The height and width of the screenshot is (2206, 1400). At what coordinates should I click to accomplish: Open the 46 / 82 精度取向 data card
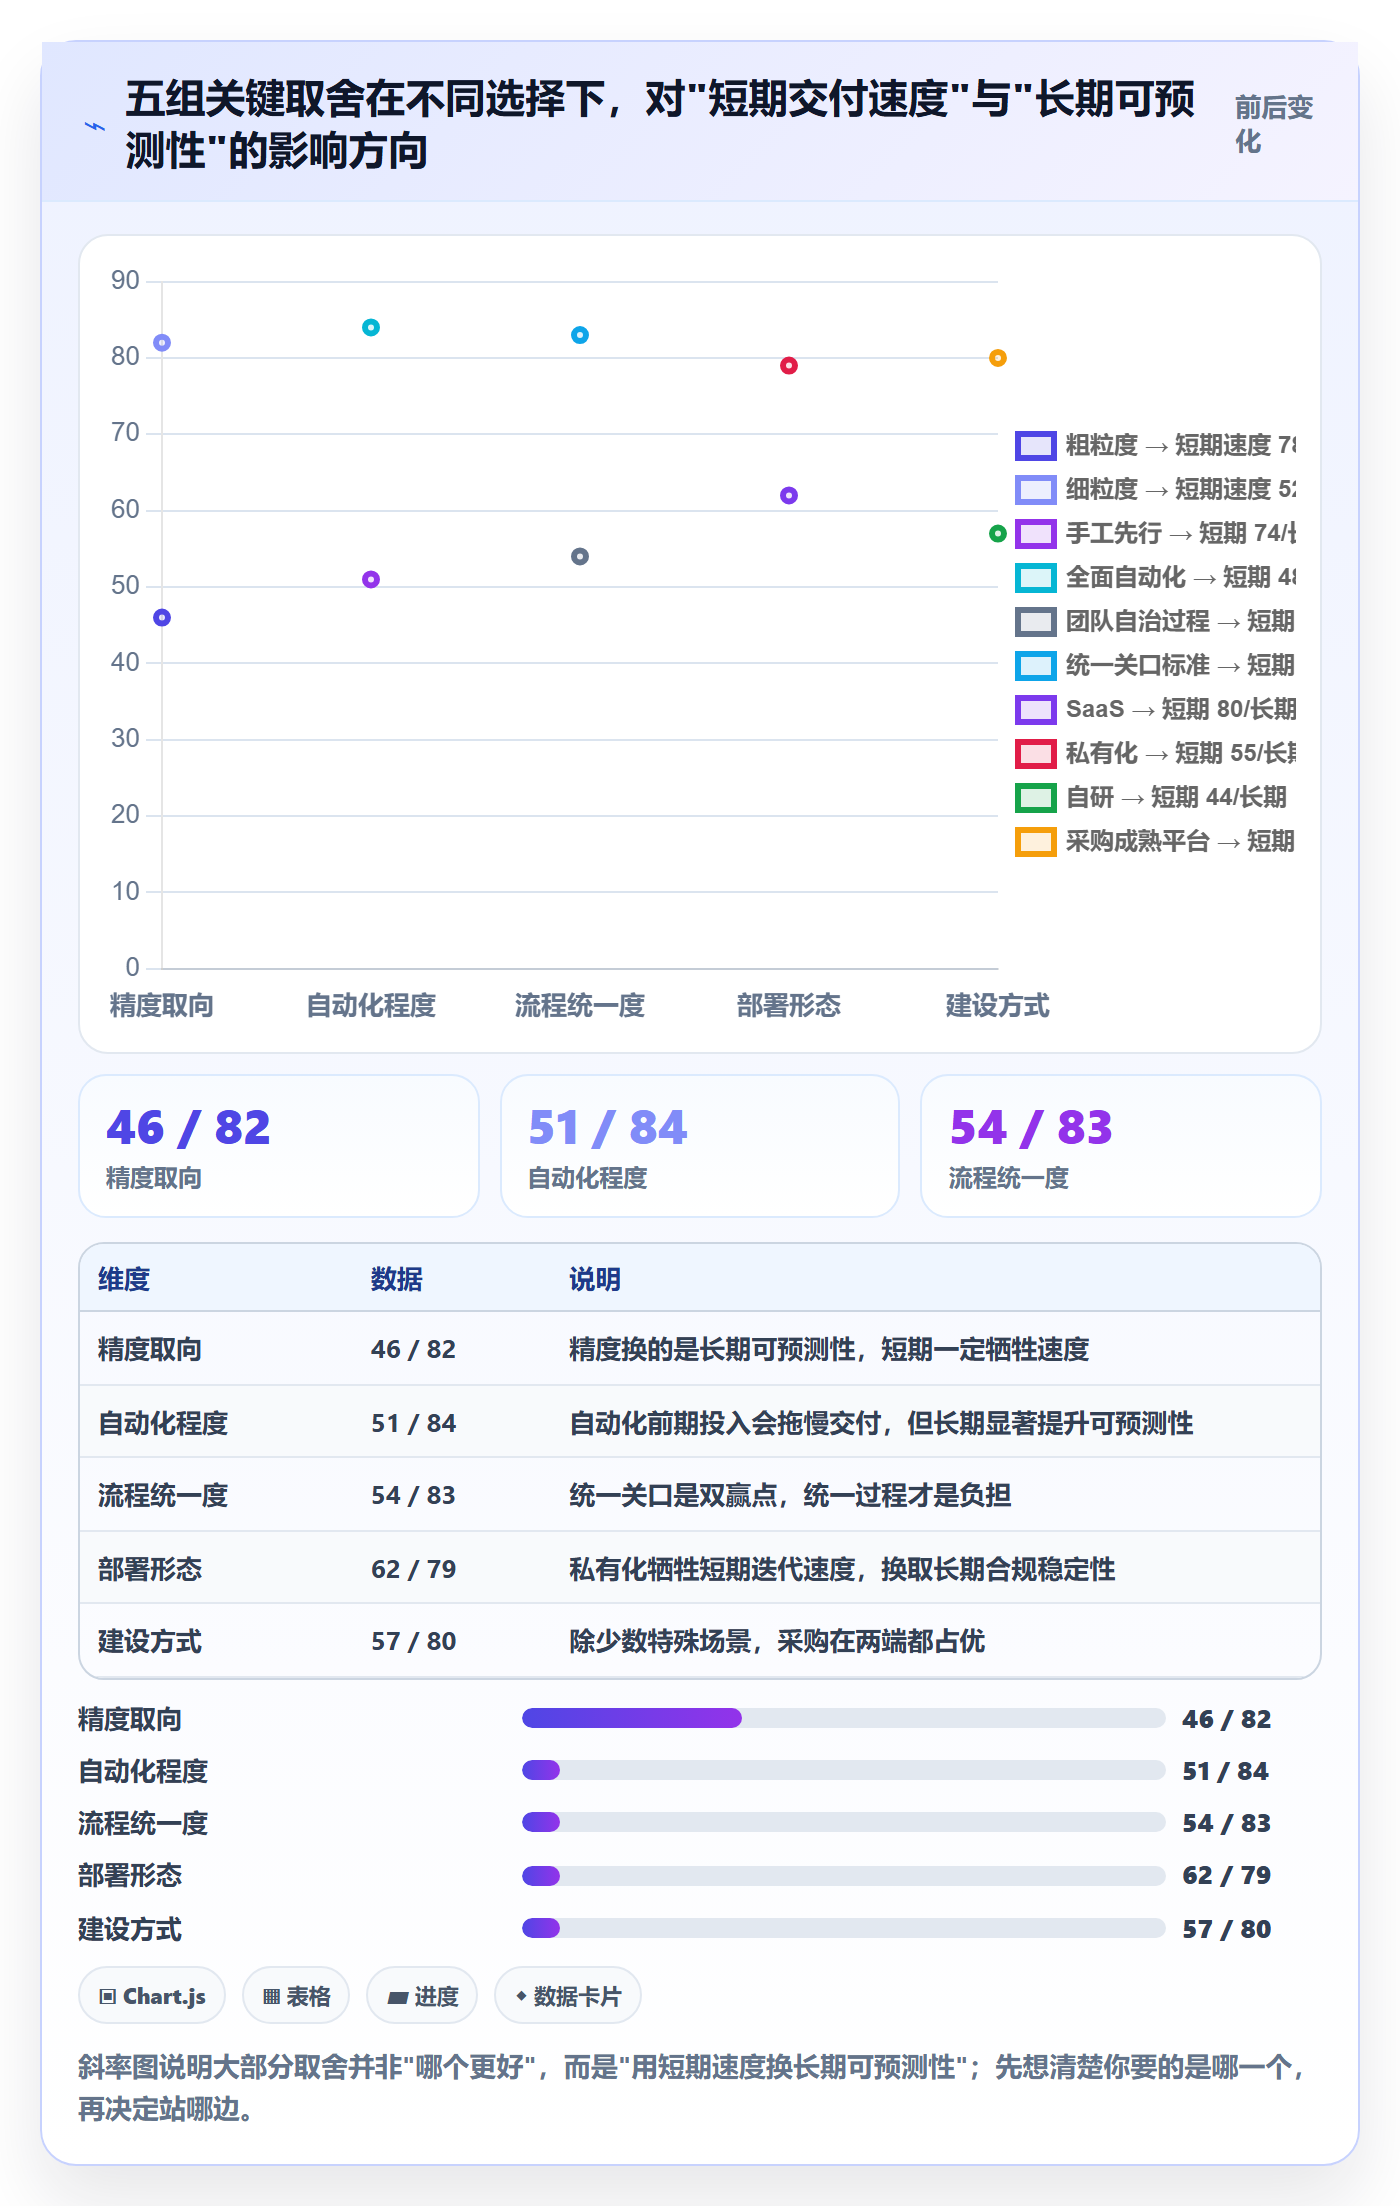(x=279, y=1146)
